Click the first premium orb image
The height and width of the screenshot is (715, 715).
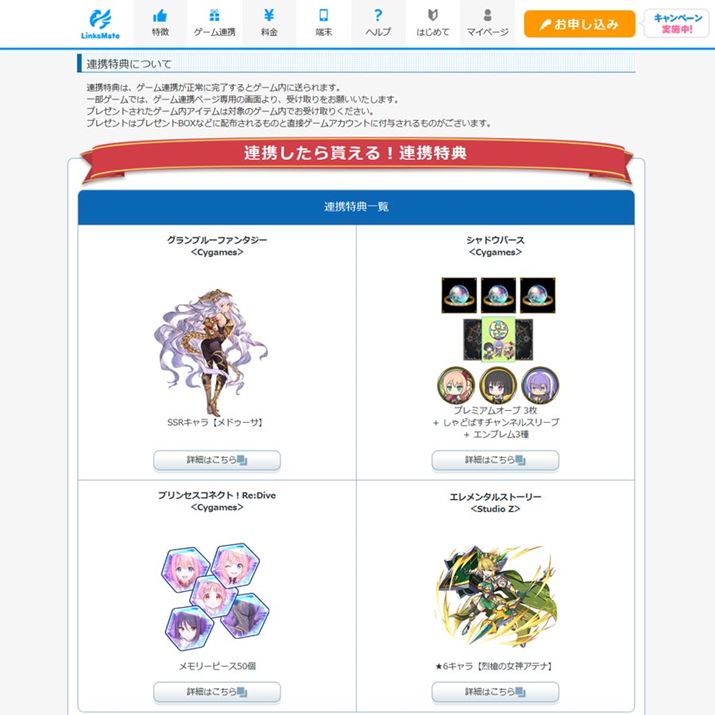point(459,295)
